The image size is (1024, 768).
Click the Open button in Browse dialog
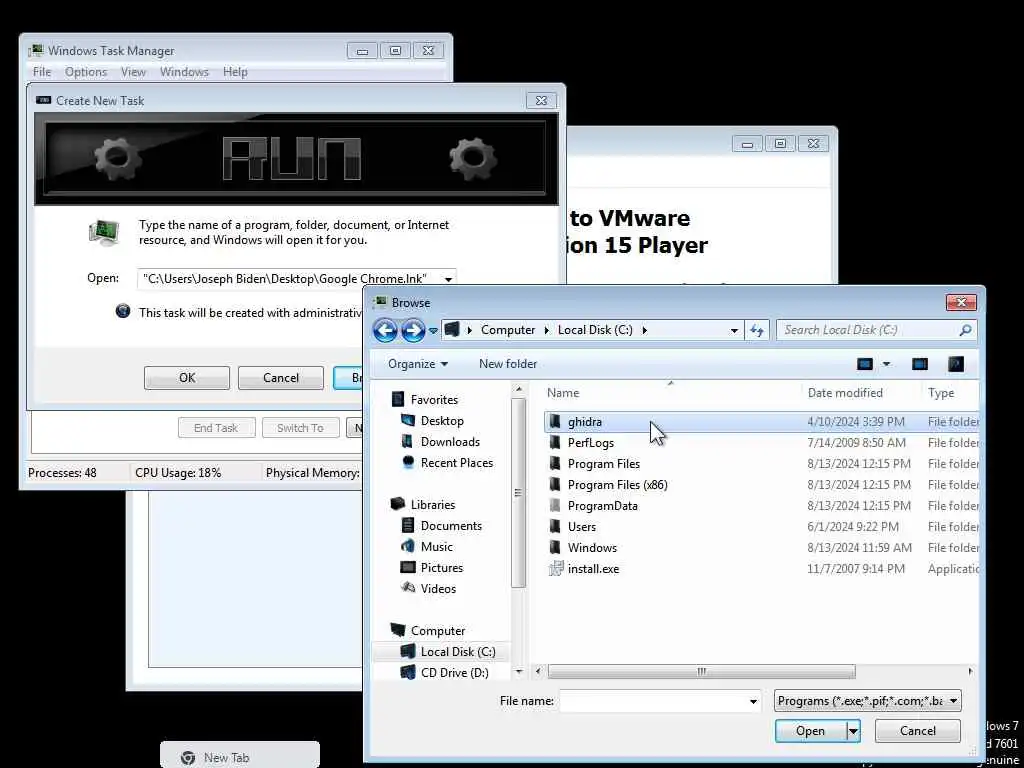[x=810, y=731]
